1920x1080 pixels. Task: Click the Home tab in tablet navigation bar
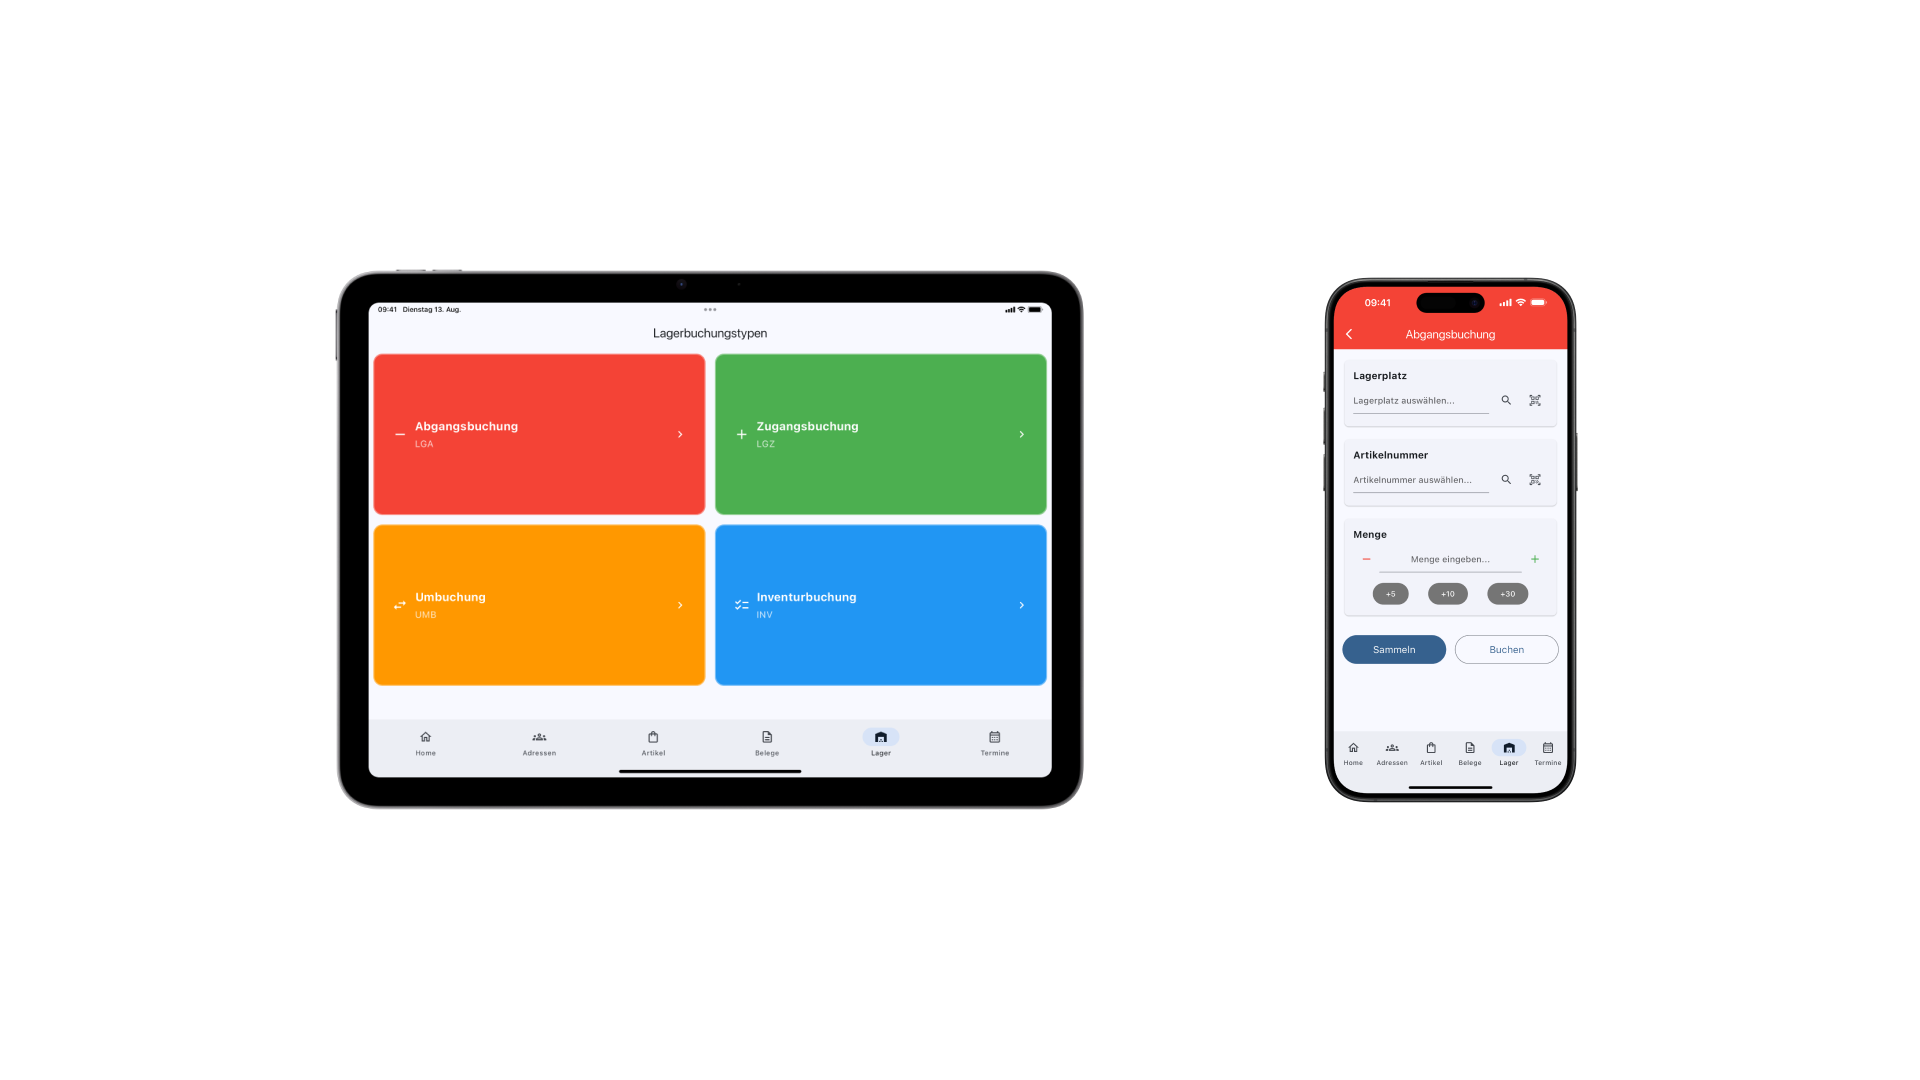point(426,742)
